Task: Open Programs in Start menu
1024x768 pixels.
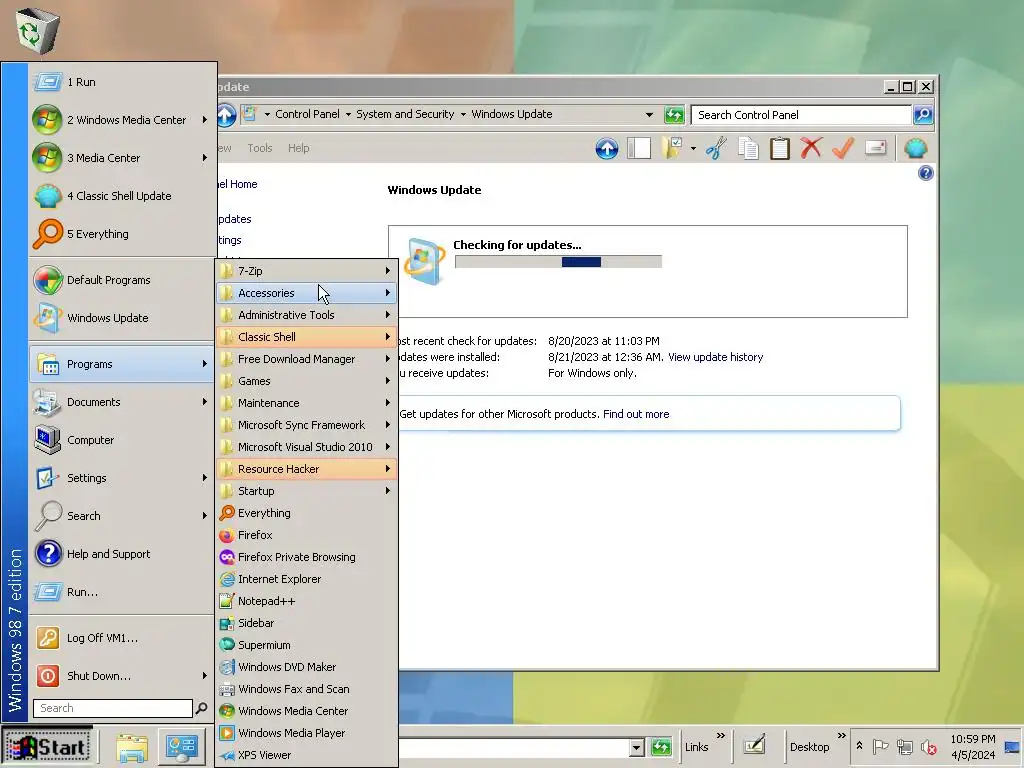Action: (x=121, y=364)
